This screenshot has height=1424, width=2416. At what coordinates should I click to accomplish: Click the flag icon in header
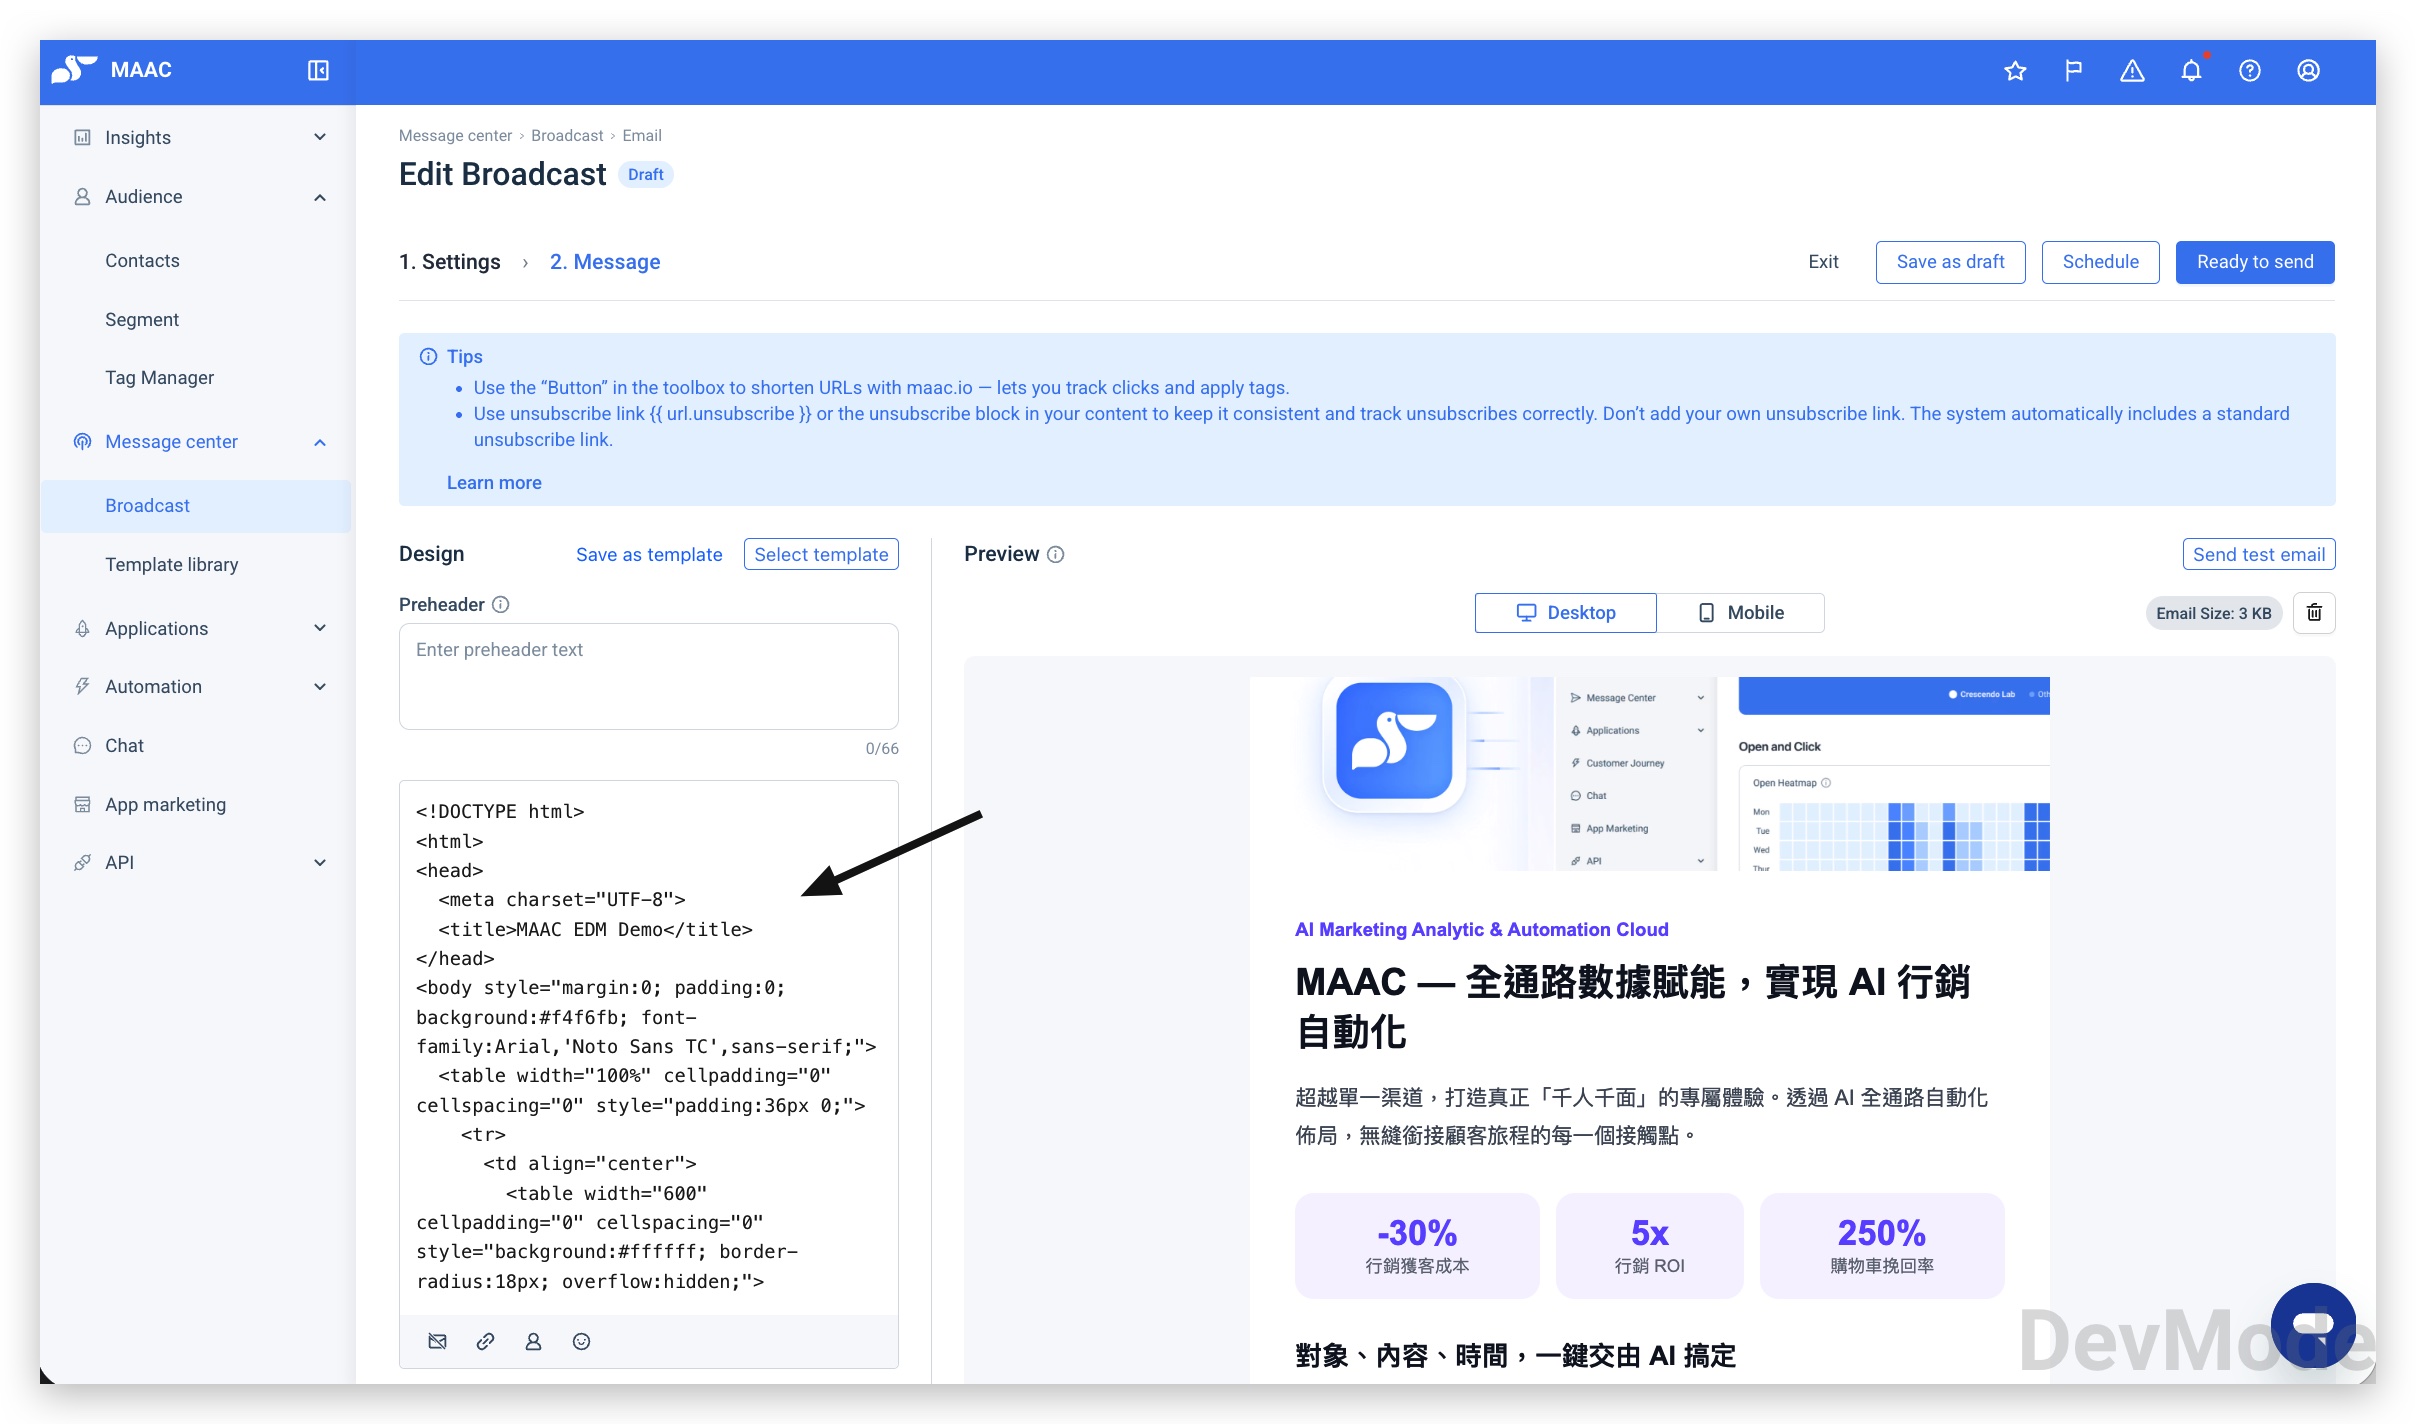[2073, 71]
